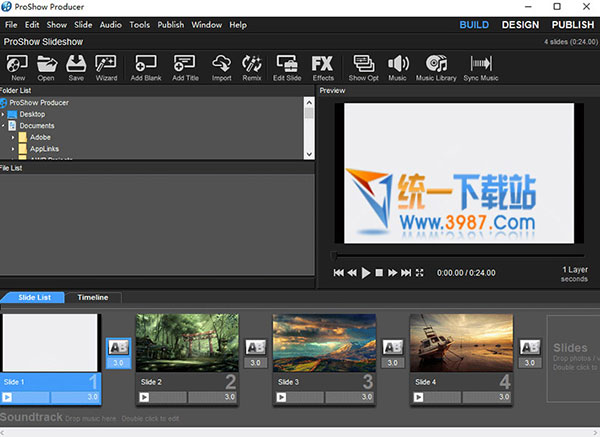Click the play icon under Slide 4
This screenshot has width=600, height=437.
[418, 397]
